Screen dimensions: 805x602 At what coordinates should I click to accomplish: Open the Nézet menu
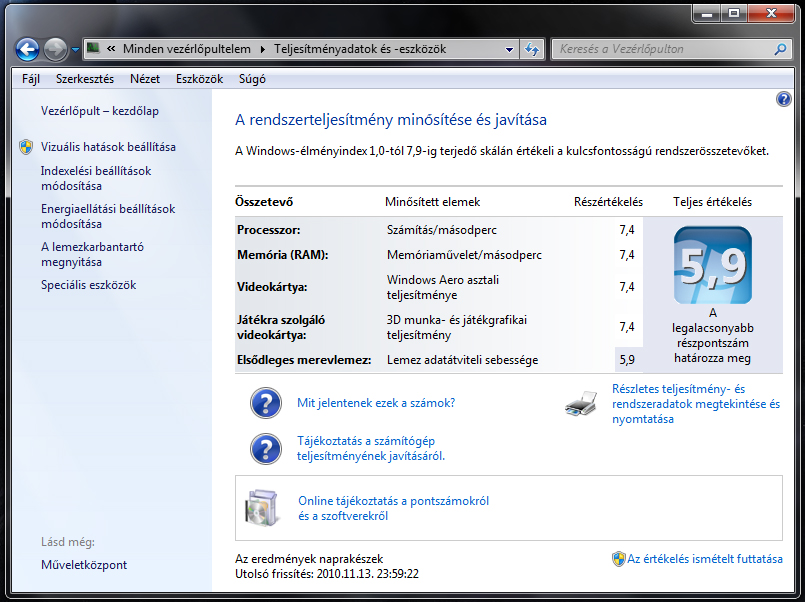point(145,79)
